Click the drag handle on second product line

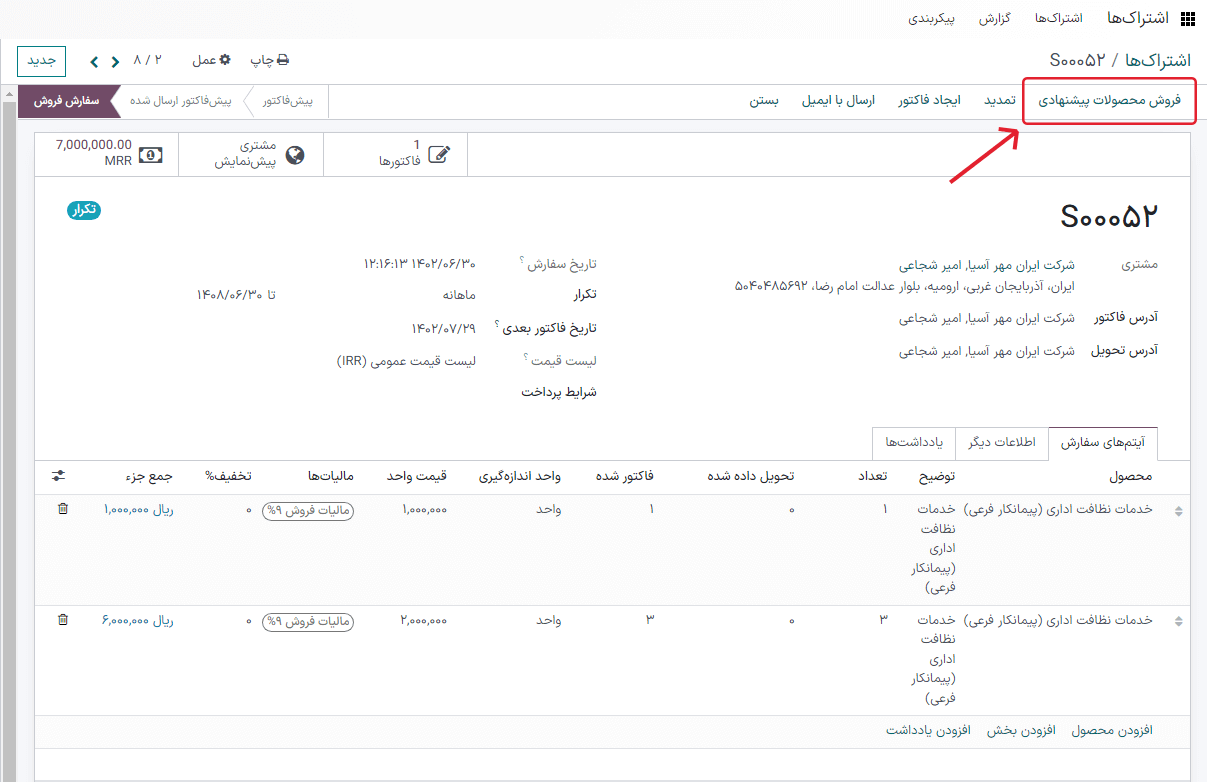[x=1178, y=620]
